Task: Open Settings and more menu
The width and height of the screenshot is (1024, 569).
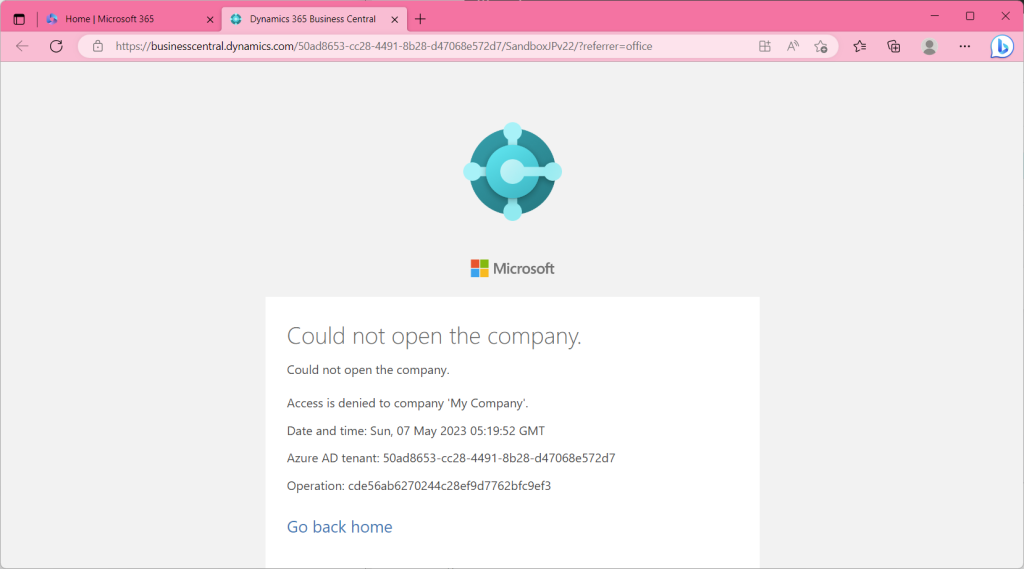Action: (965, 46)
